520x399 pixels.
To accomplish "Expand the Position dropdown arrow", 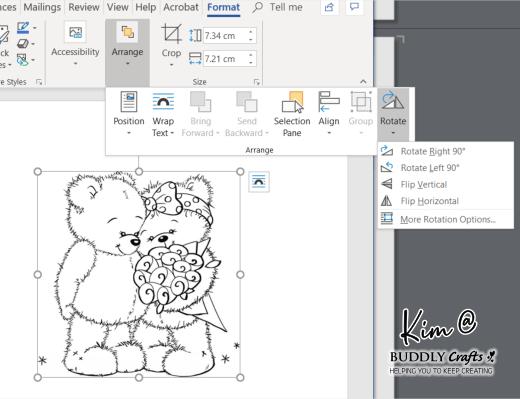I will point(129,133).
